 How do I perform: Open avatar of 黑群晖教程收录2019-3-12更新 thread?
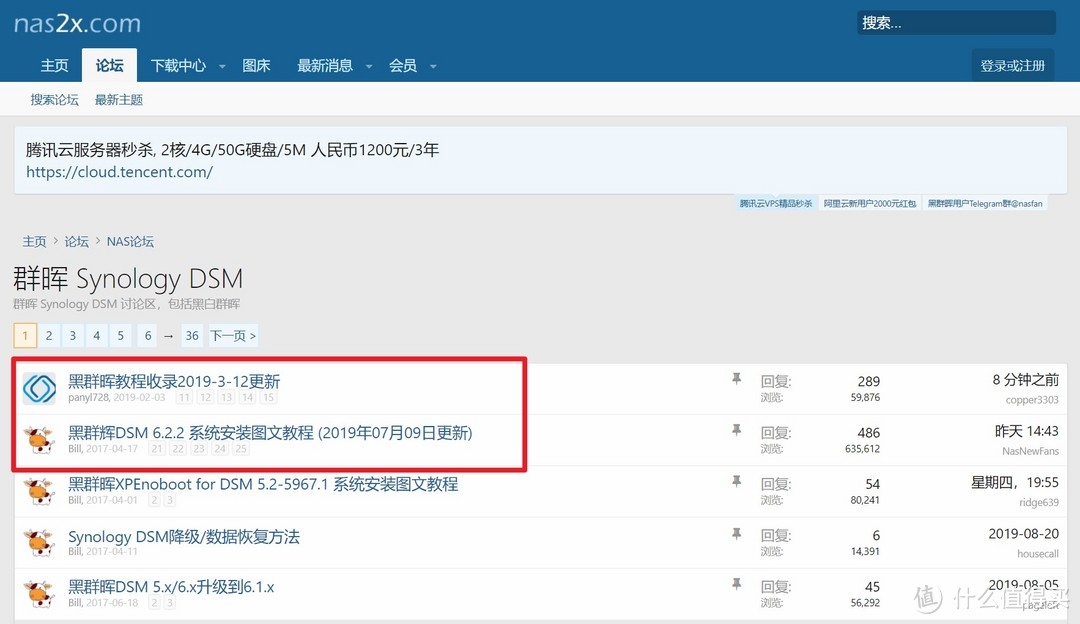[x=39, y=388]
